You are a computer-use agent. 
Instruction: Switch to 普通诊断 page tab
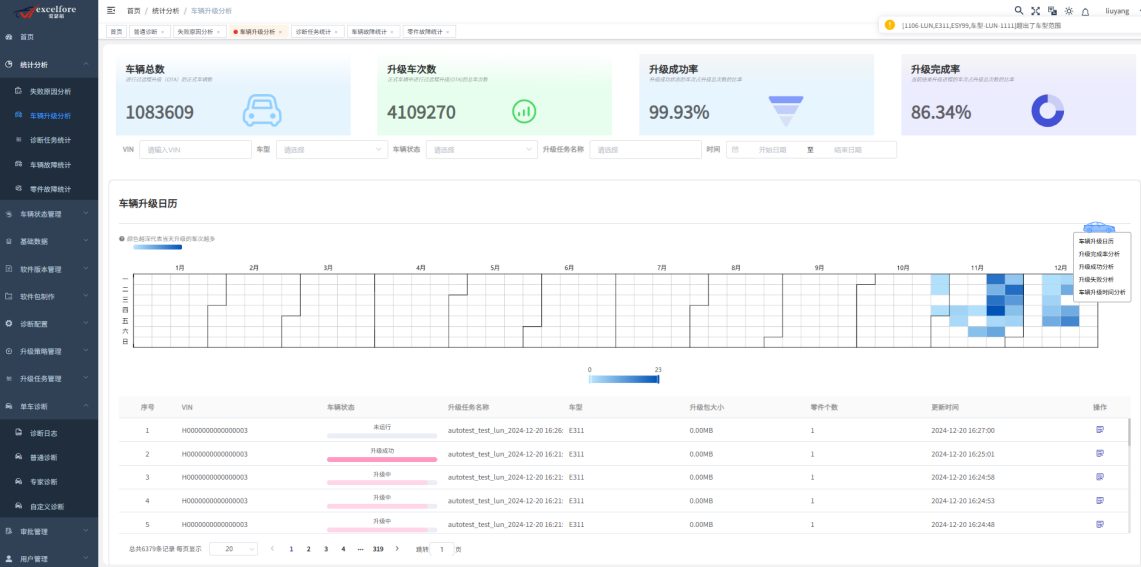(149, 32)
